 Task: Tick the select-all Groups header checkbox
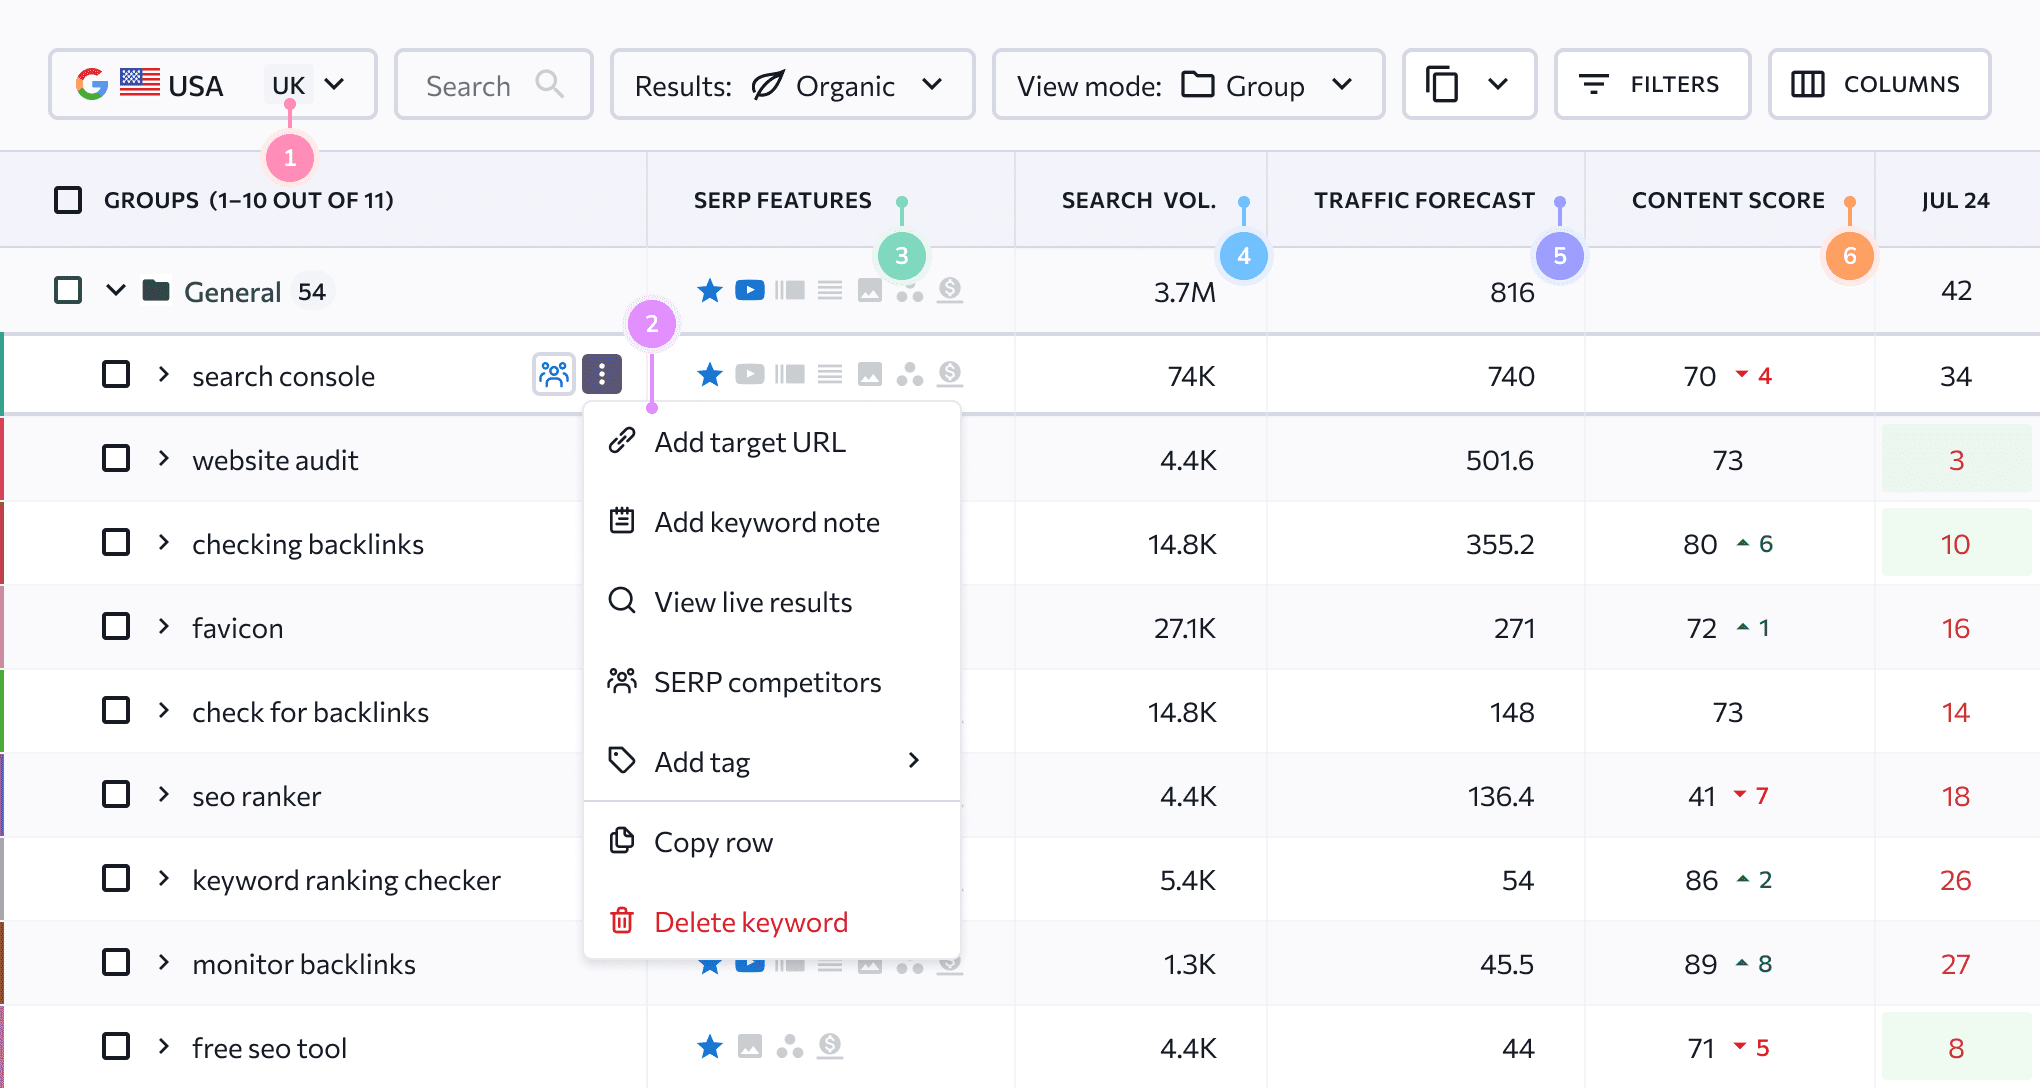point(68,200)
